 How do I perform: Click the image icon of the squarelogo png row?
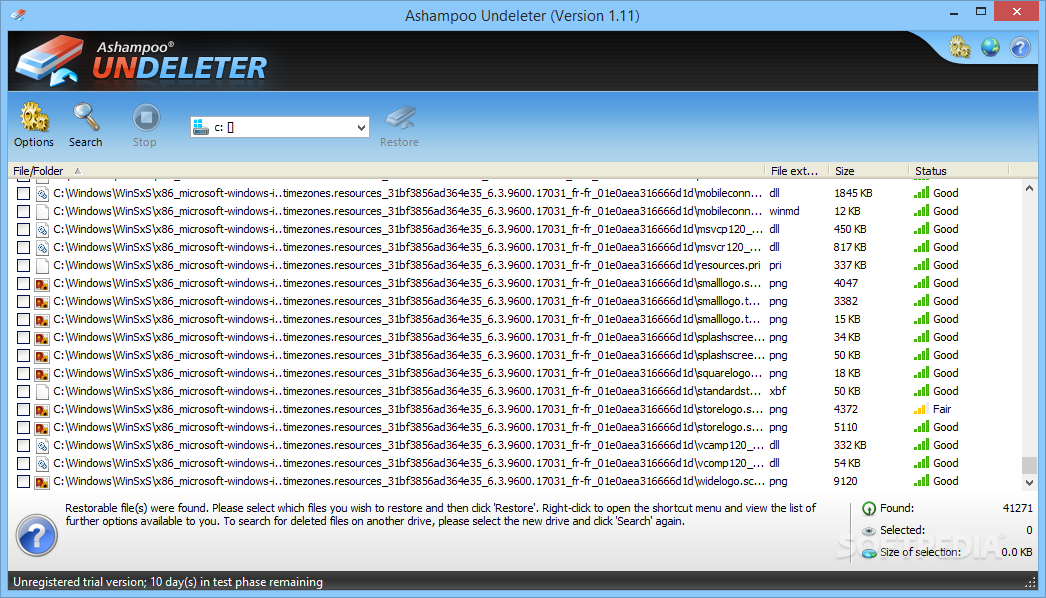coord(42,373)
